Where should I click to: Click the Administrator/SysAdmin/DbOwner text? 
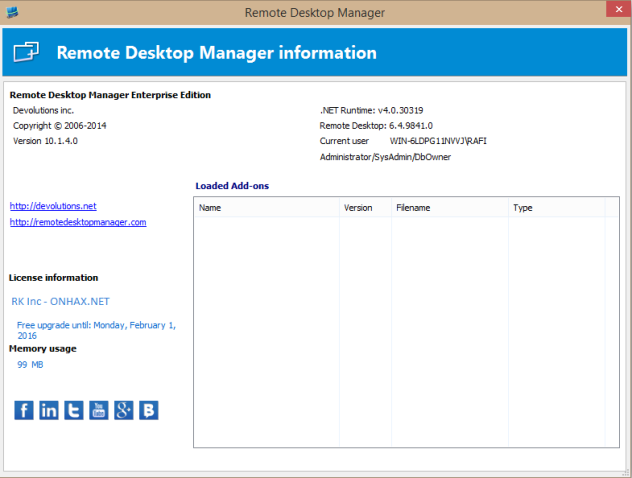[385, 157]
